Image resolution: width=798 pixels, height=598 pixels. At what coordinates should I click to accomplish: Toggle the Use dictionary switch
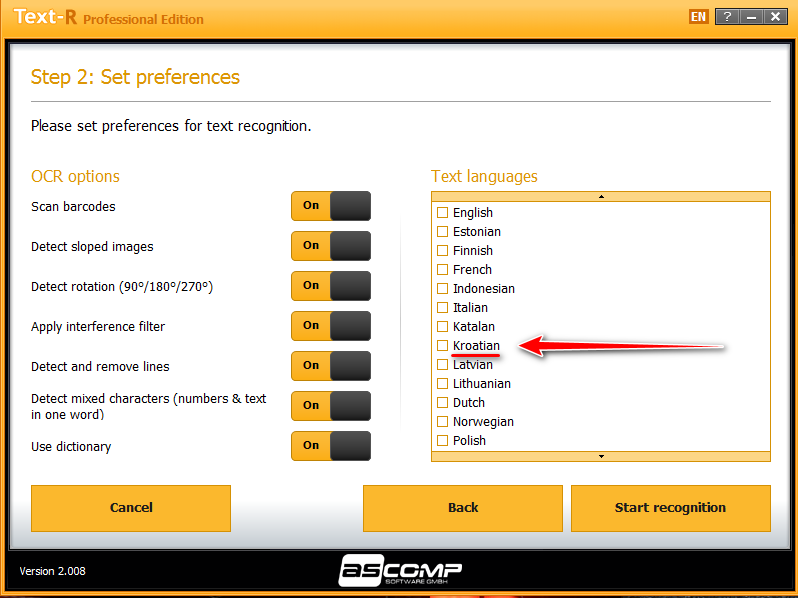click(331, 446)
